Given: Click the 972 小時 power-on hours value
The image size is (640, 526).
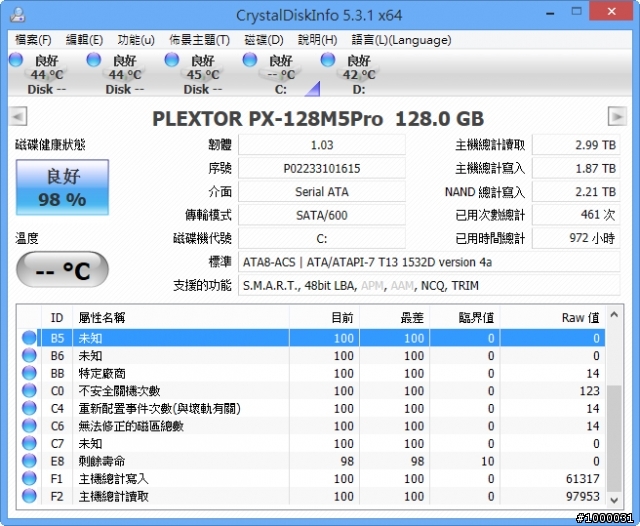Looking at the screenshot, I should coord(576,238).
